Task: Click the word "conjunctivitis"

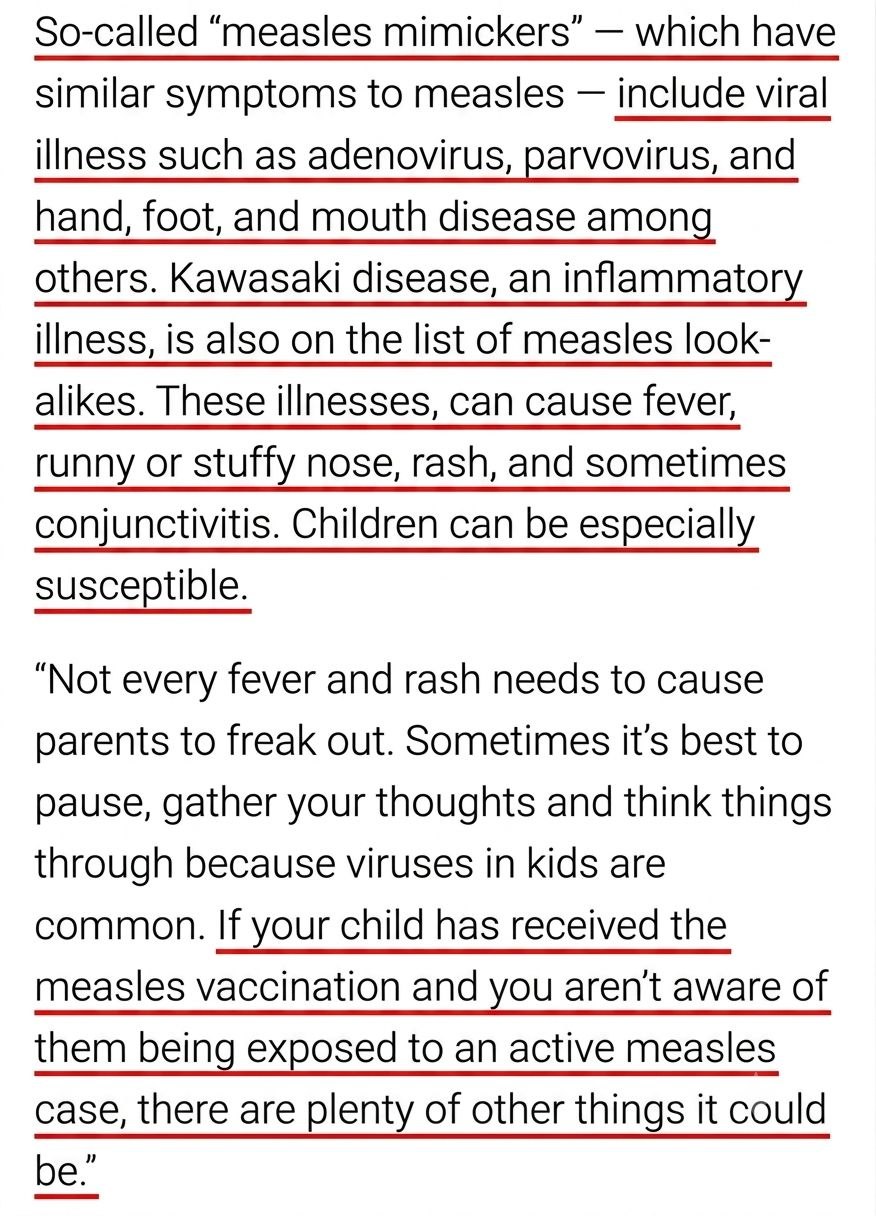Action: coord(159,526)
